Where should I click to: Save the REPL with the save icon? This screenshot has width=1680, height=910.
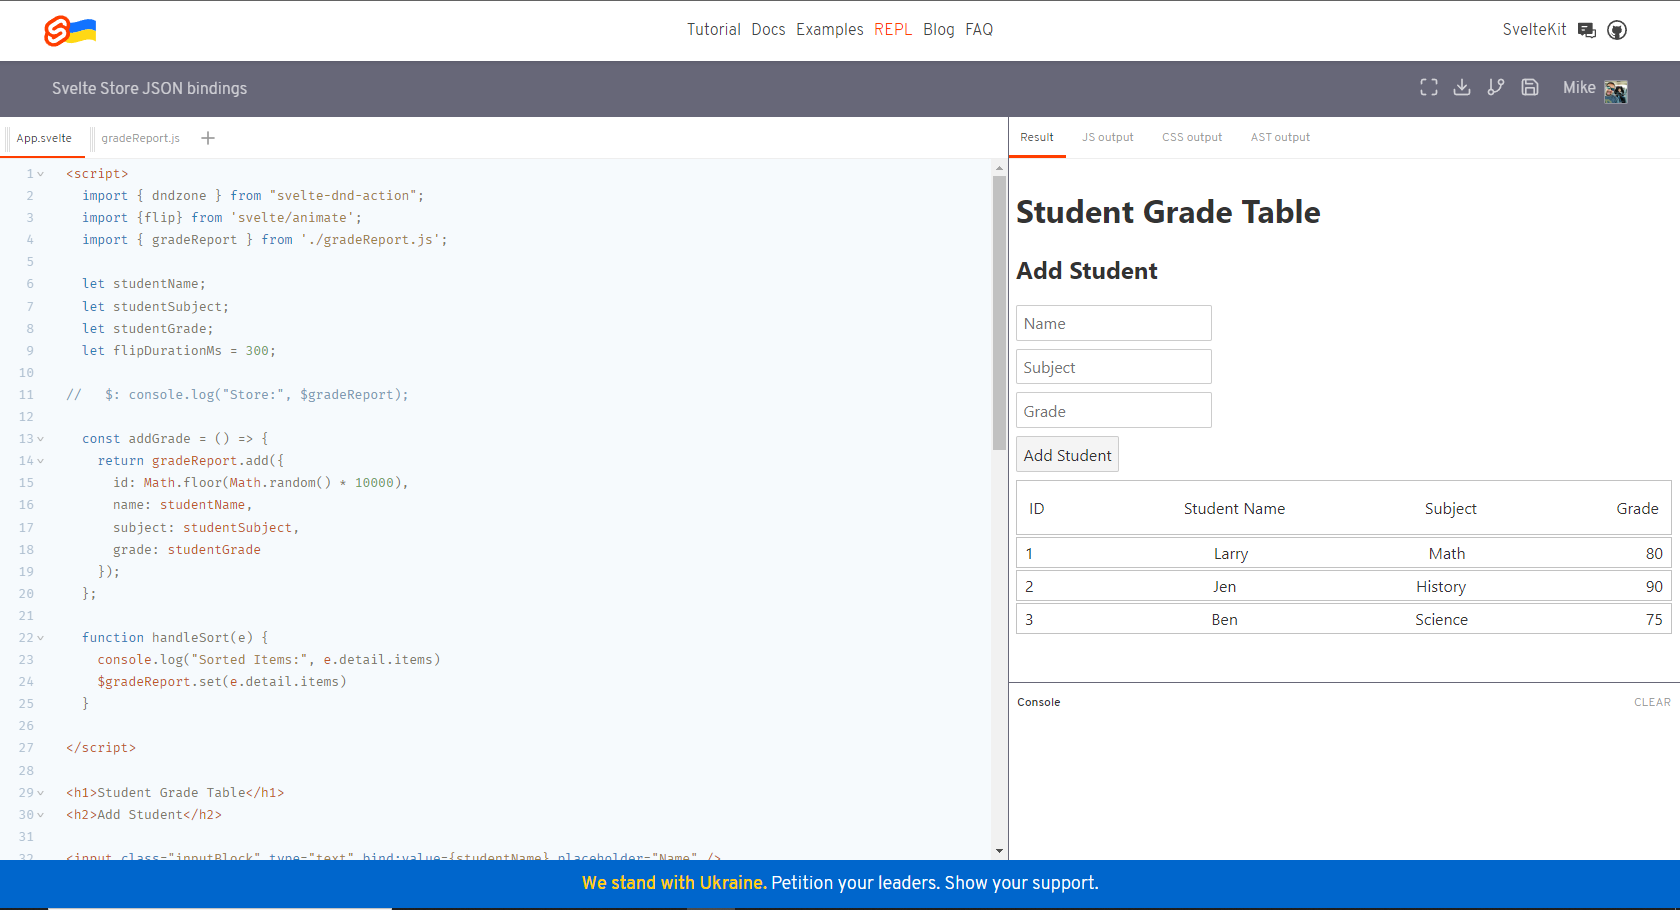(x=1530, y=88)
